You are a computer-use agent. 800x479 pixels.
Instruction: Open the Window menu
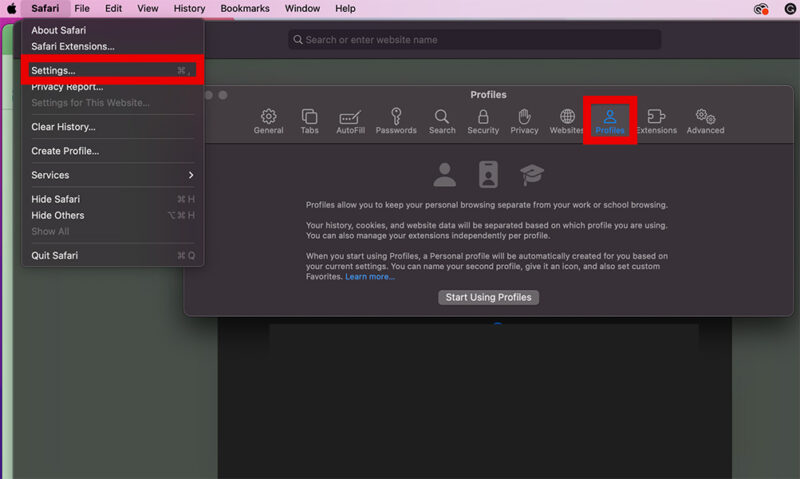coord(302,8)
